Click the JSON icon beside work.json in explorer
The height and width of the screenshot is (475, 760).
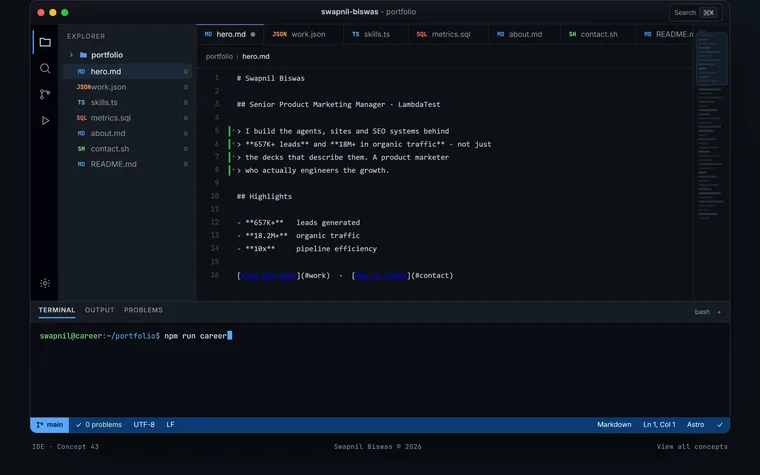coord(83,87)
